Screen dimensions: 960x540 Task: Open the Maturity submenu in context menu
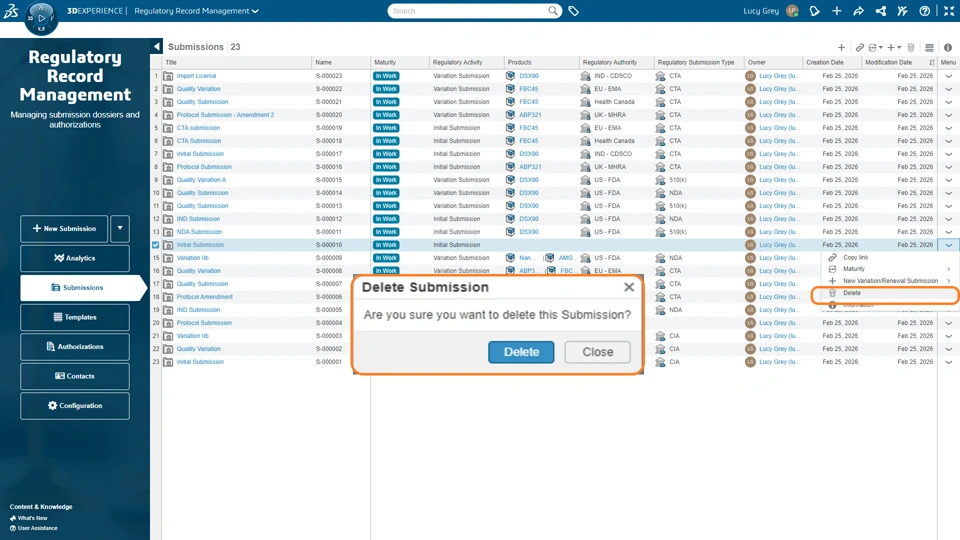click(889, 269)
